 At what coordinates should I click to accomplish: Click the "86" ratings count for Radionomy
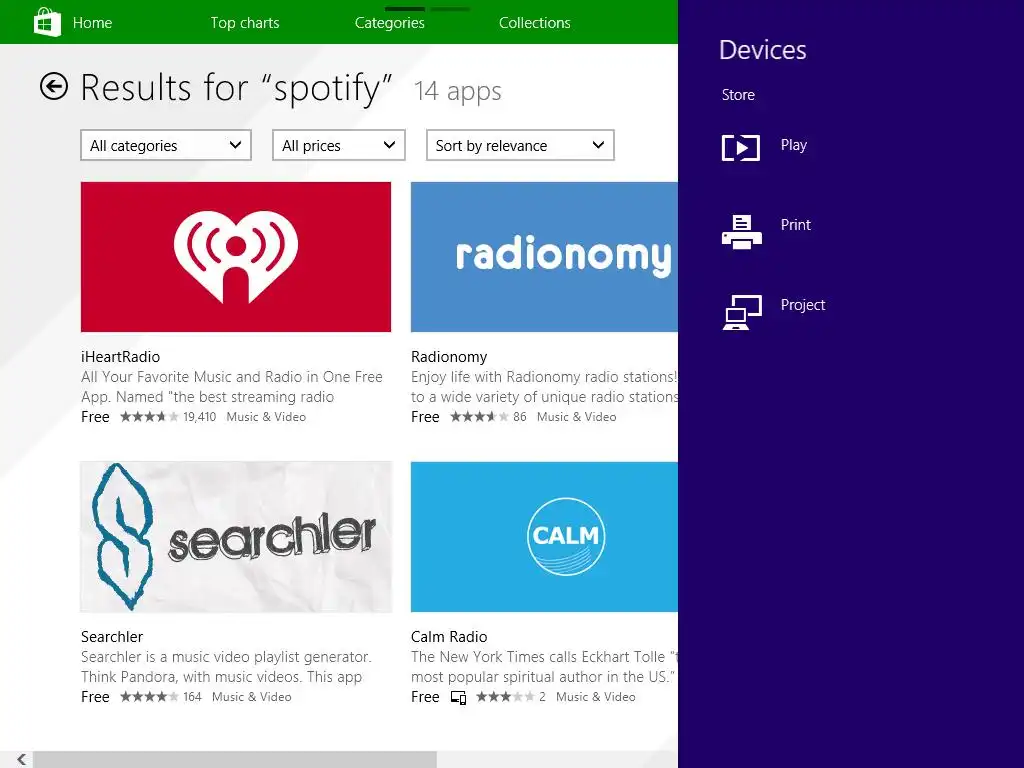pos(520,417)
